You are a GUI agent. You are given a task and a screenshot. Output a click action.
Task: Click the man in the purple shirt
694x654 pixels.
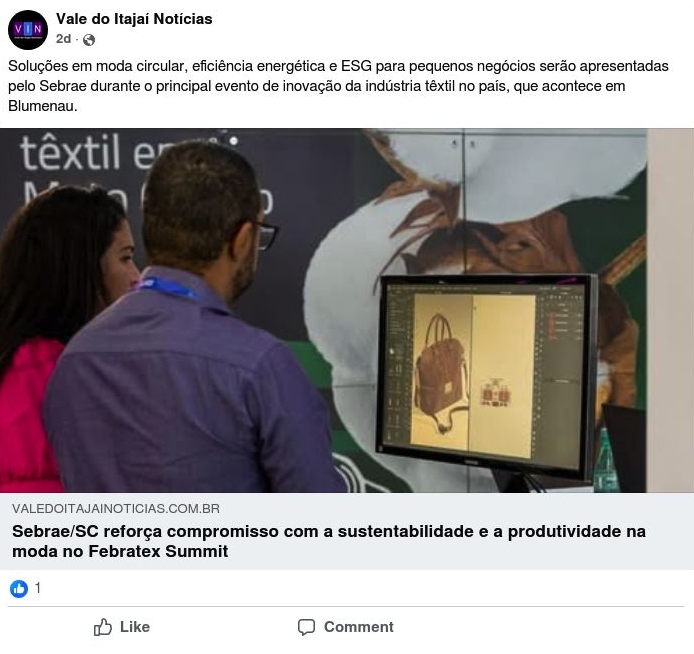(195, 319)
